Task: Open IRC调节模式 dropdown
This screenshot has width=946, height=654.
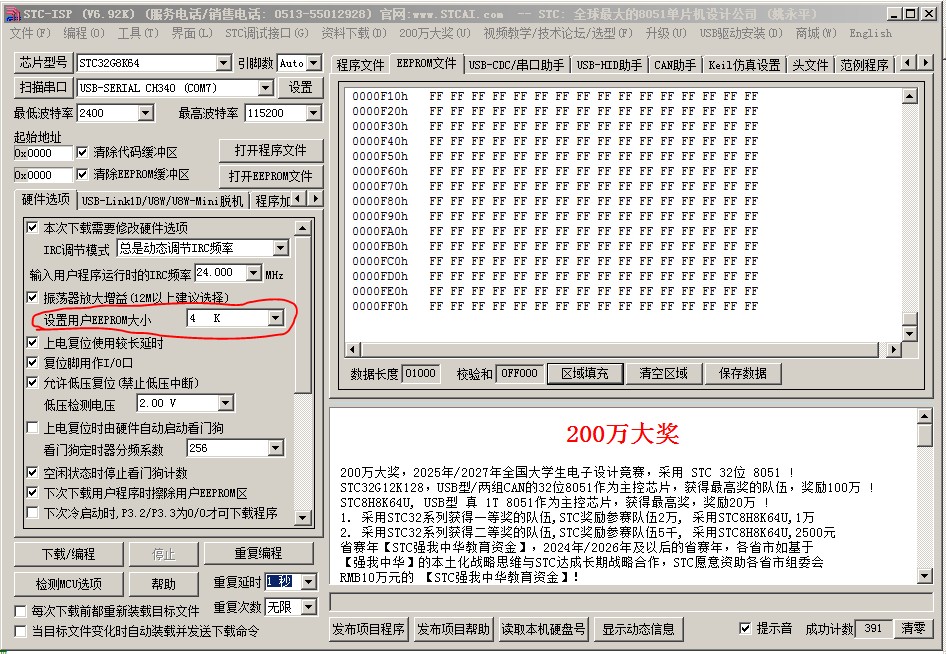Action: [x=281, y=248]
